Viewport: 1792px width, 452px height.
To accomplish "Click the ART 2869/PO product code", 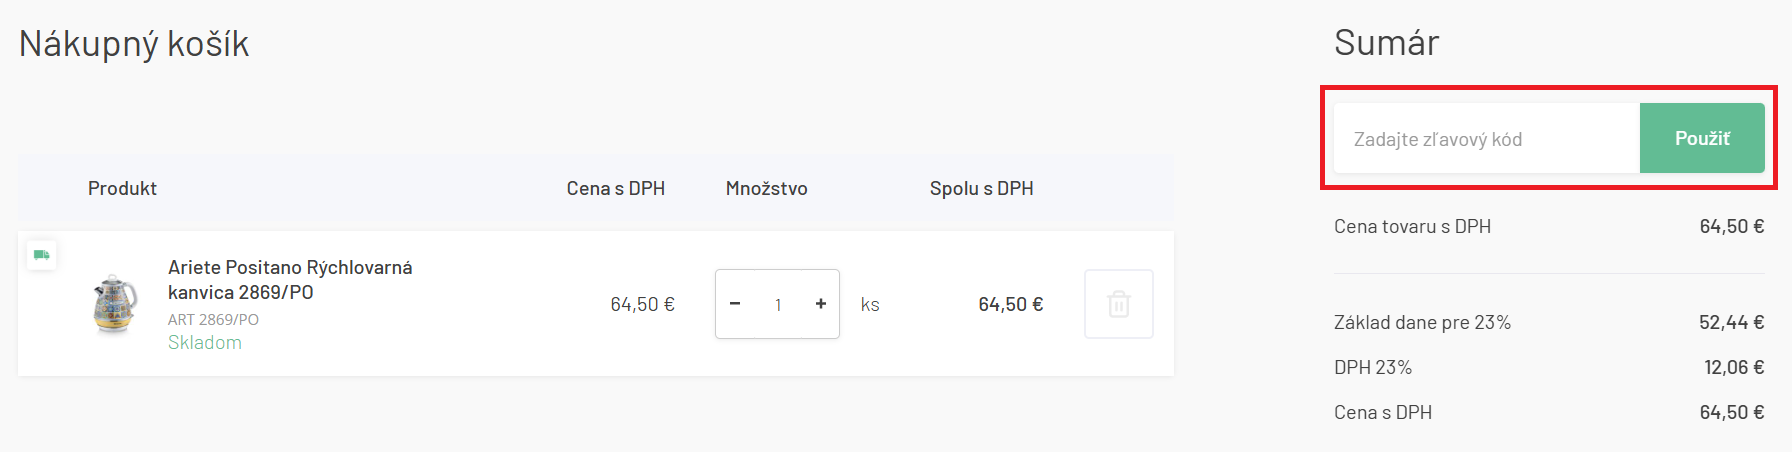I will pyautogui.click(x=213, y=319).
